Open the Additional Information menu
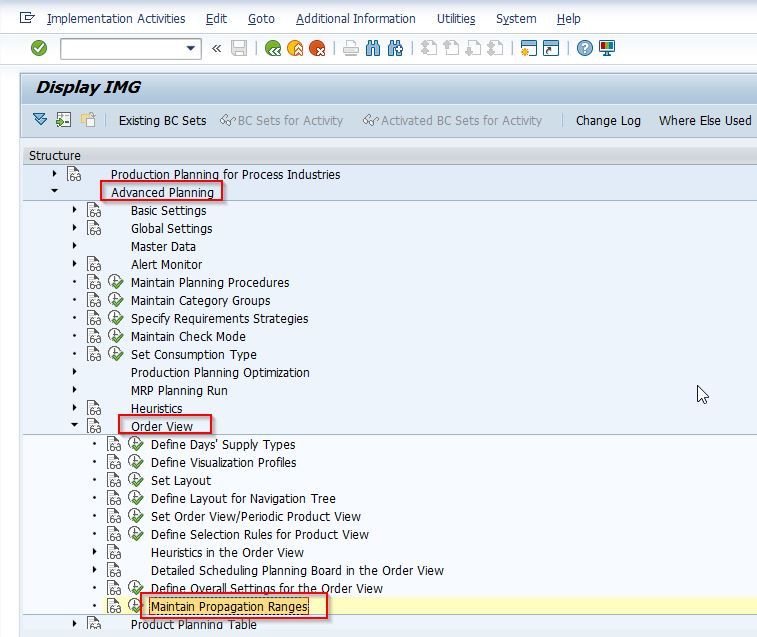757x637 pixels. (x=355, y=19)
